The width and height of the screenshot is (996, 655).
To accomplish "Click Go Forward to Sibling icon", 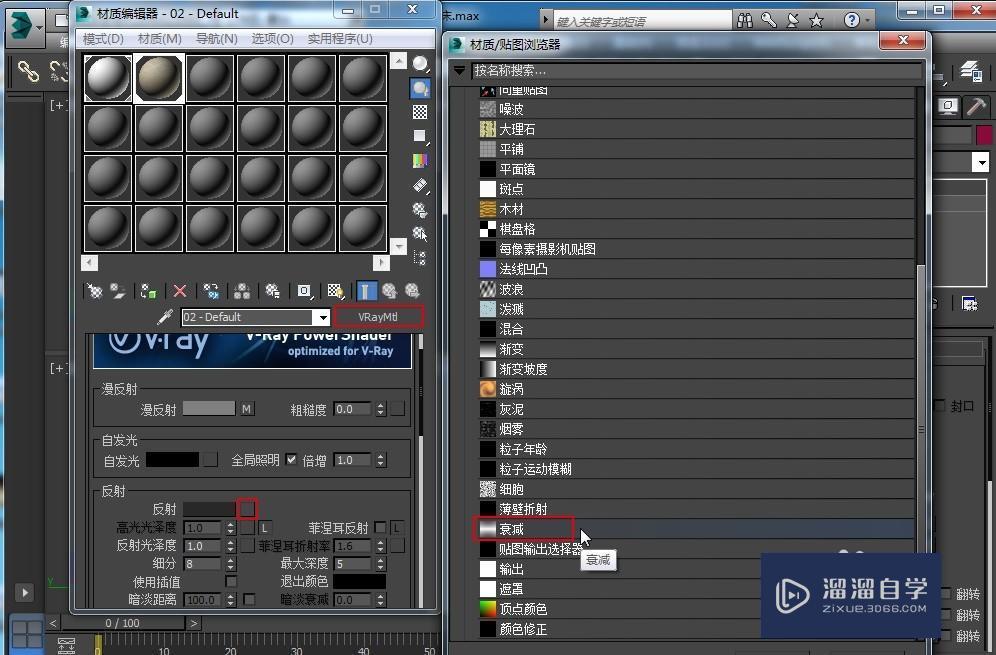I will point(412,291).
